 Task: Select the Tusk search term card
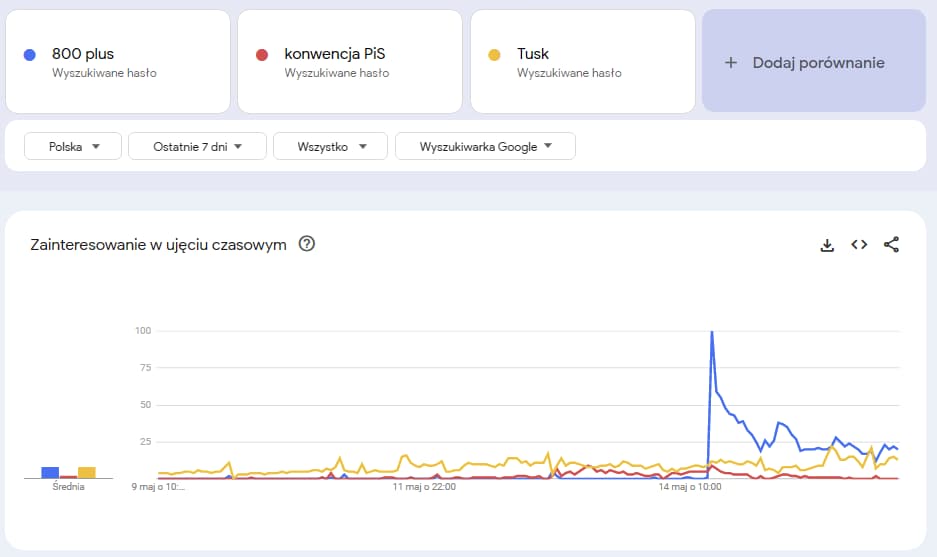pos(583,62)
